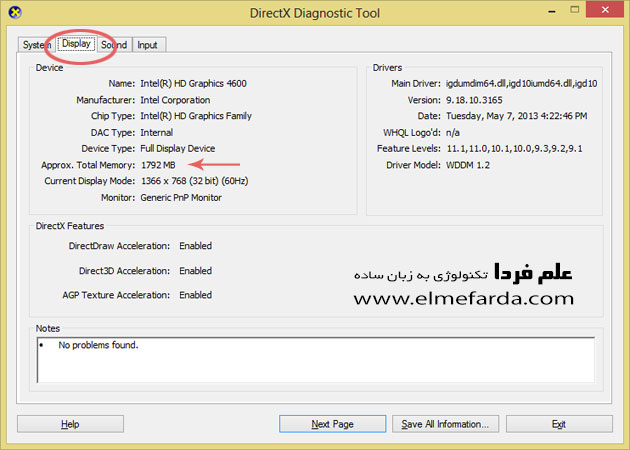
Task: Click inside the Notes text box
Action: point(315,358)
